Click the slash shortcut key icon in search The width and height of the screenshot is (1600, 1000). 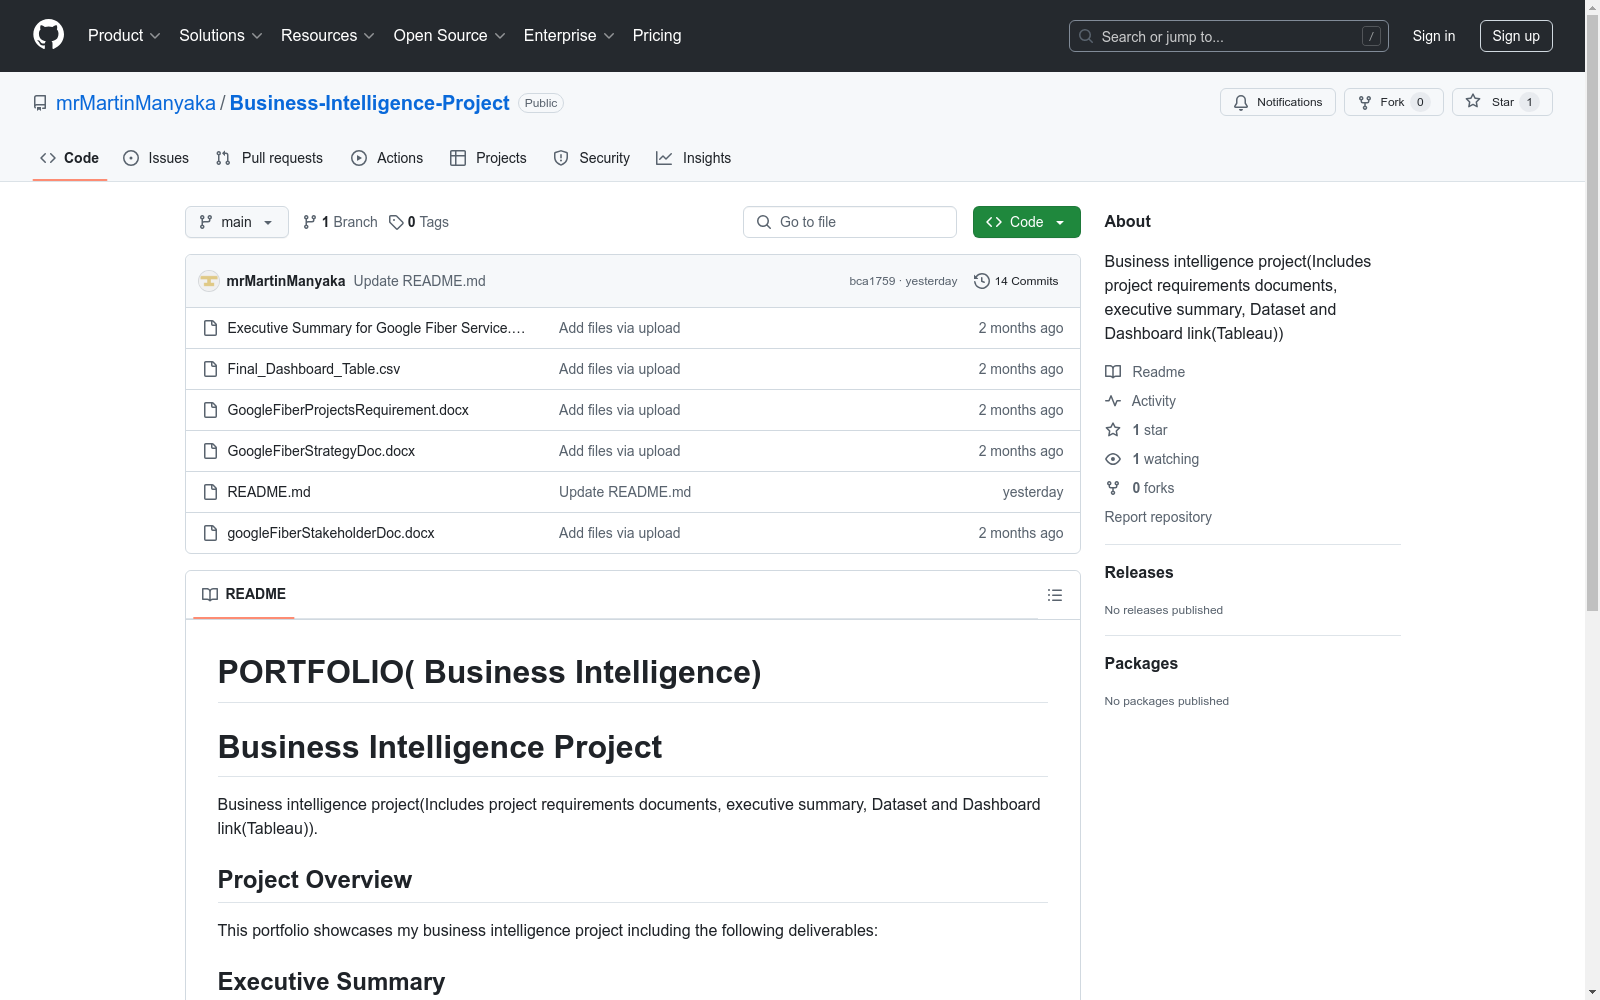[1371, 36]
